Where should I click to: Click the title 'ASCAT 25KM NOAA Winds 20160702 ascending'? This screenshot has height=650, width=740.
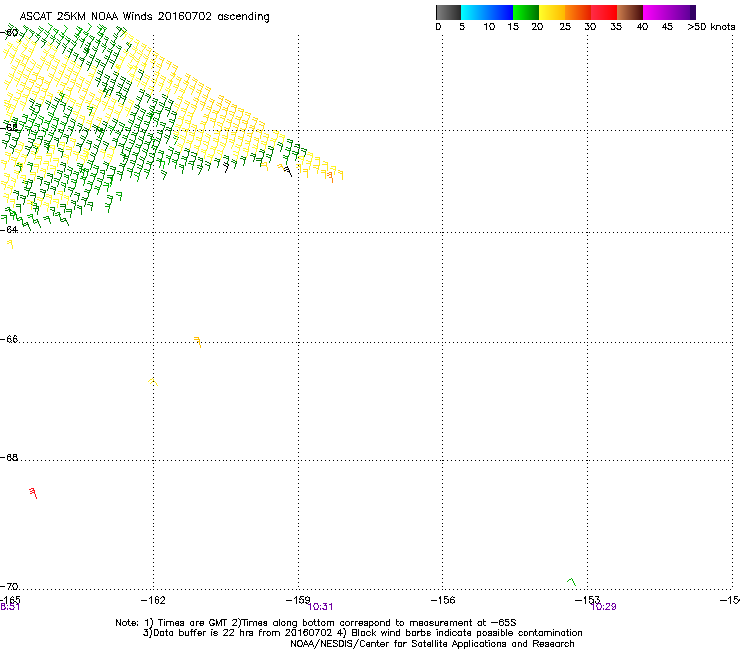point(144,17)
